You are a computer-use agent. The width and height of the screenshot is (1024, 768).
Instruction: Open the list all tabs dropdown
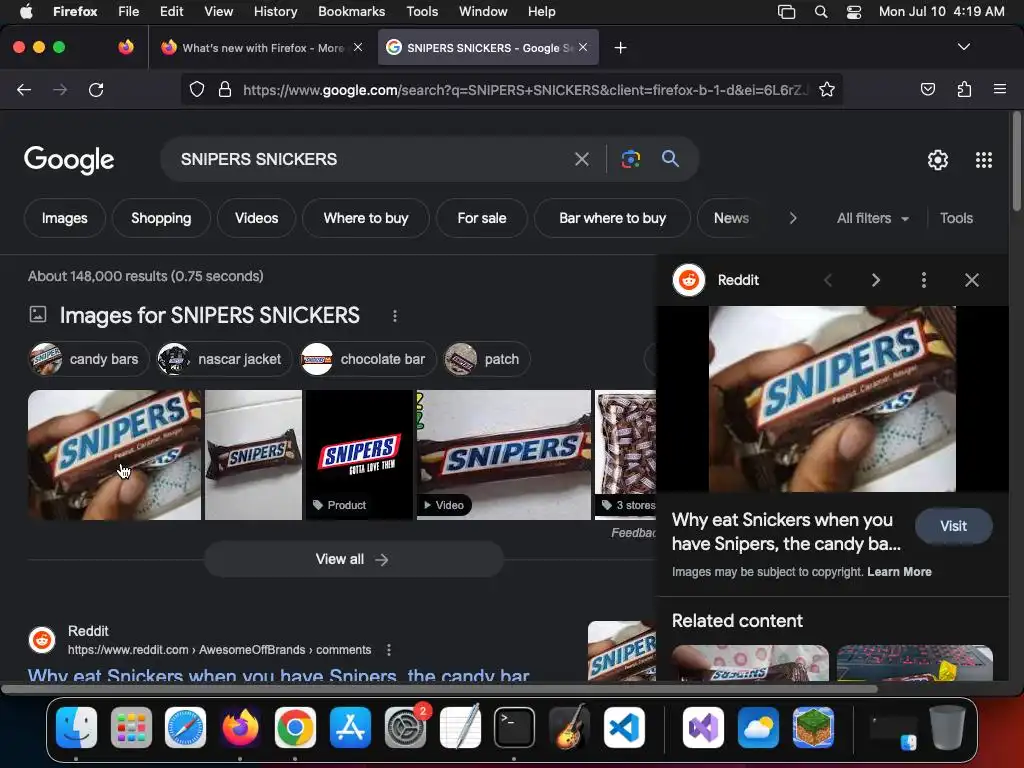point(963,47)
